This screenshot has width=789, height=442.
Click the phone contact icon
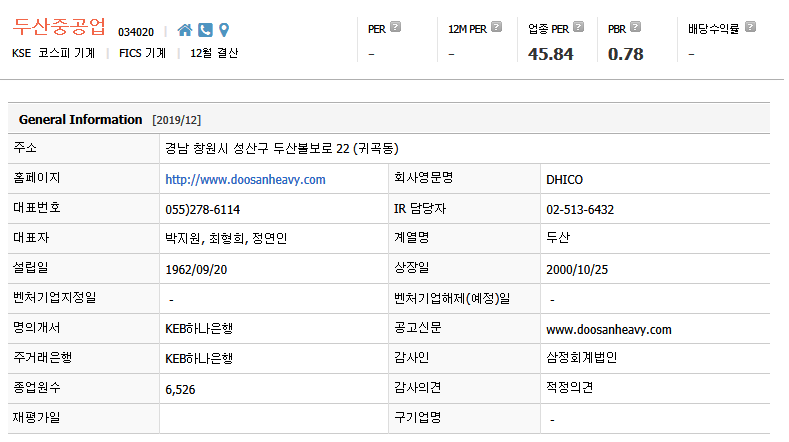click(x=205, y=30)
